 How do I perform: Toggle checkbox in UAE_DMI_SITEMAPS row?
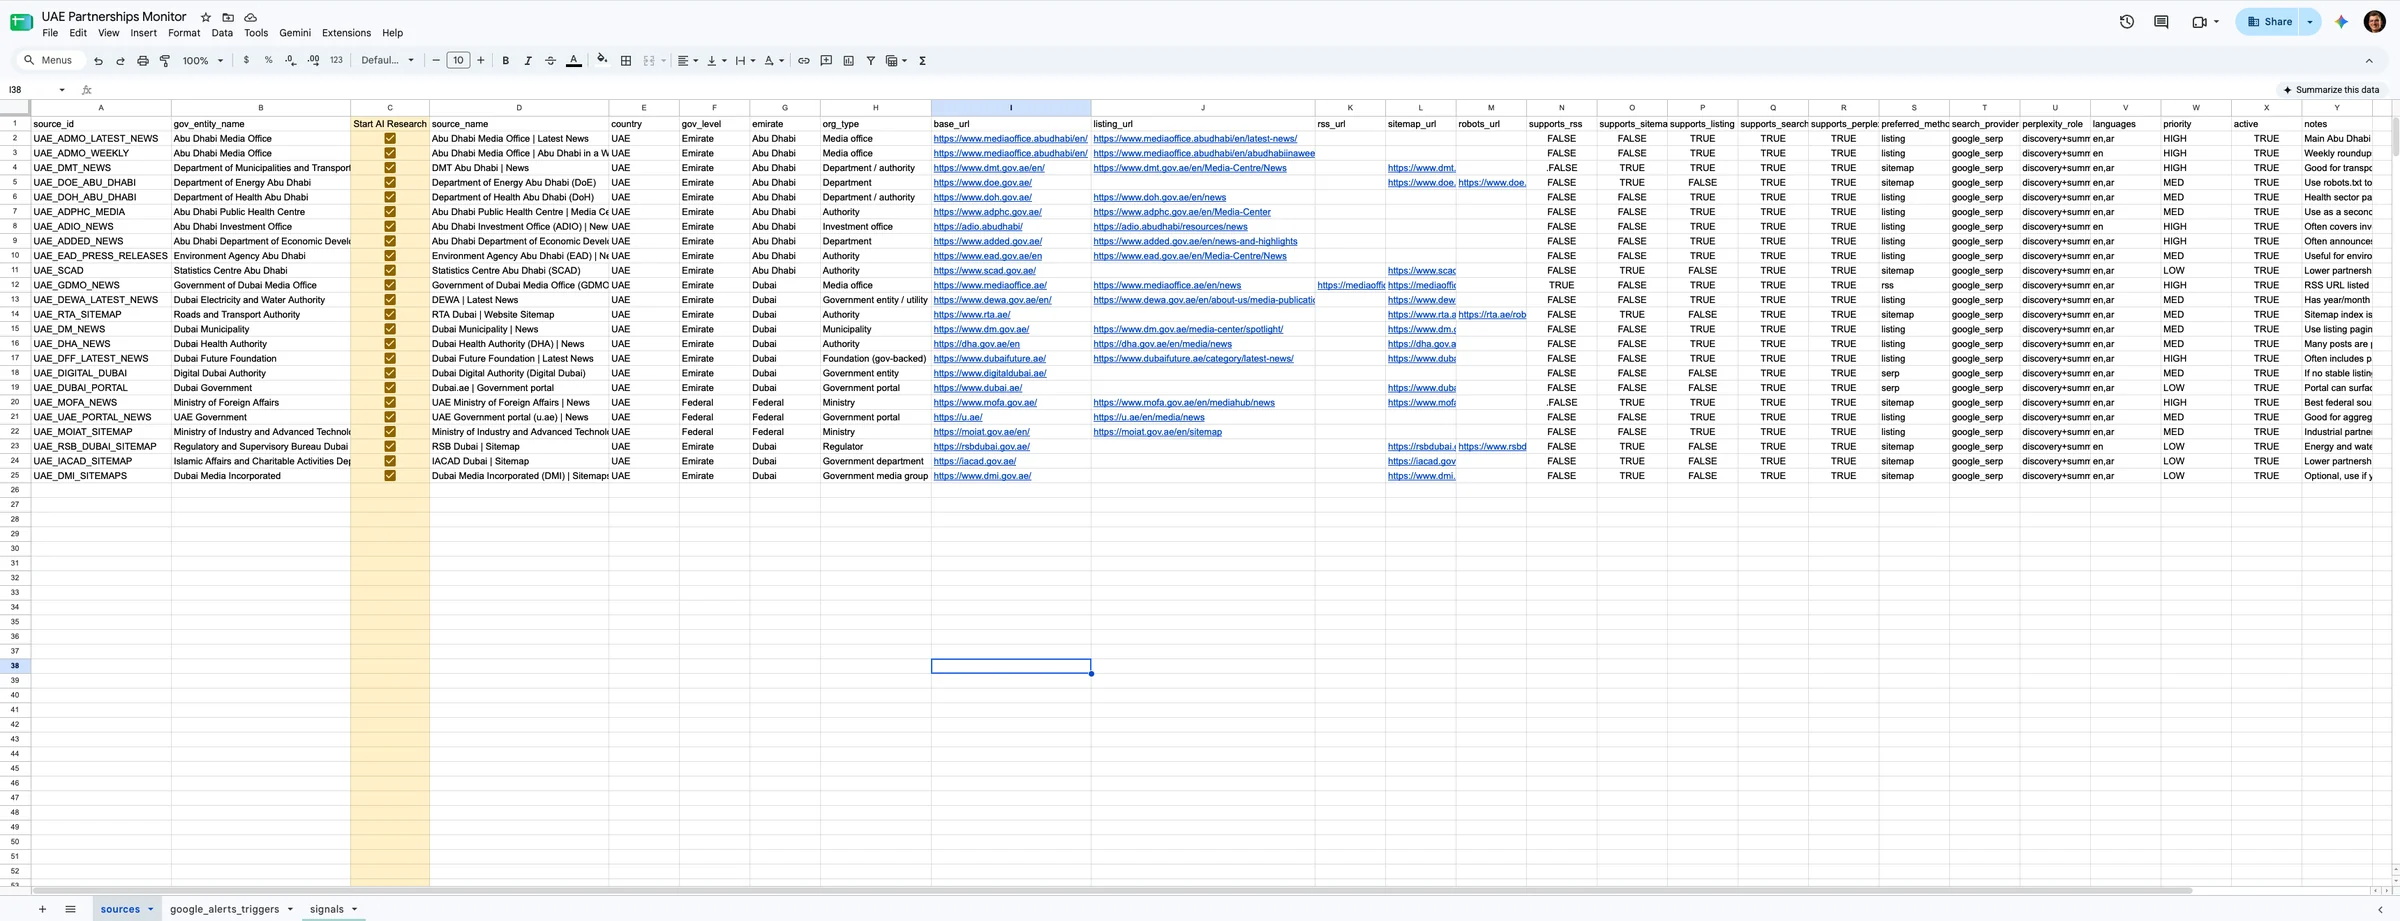tap(390, 476)
